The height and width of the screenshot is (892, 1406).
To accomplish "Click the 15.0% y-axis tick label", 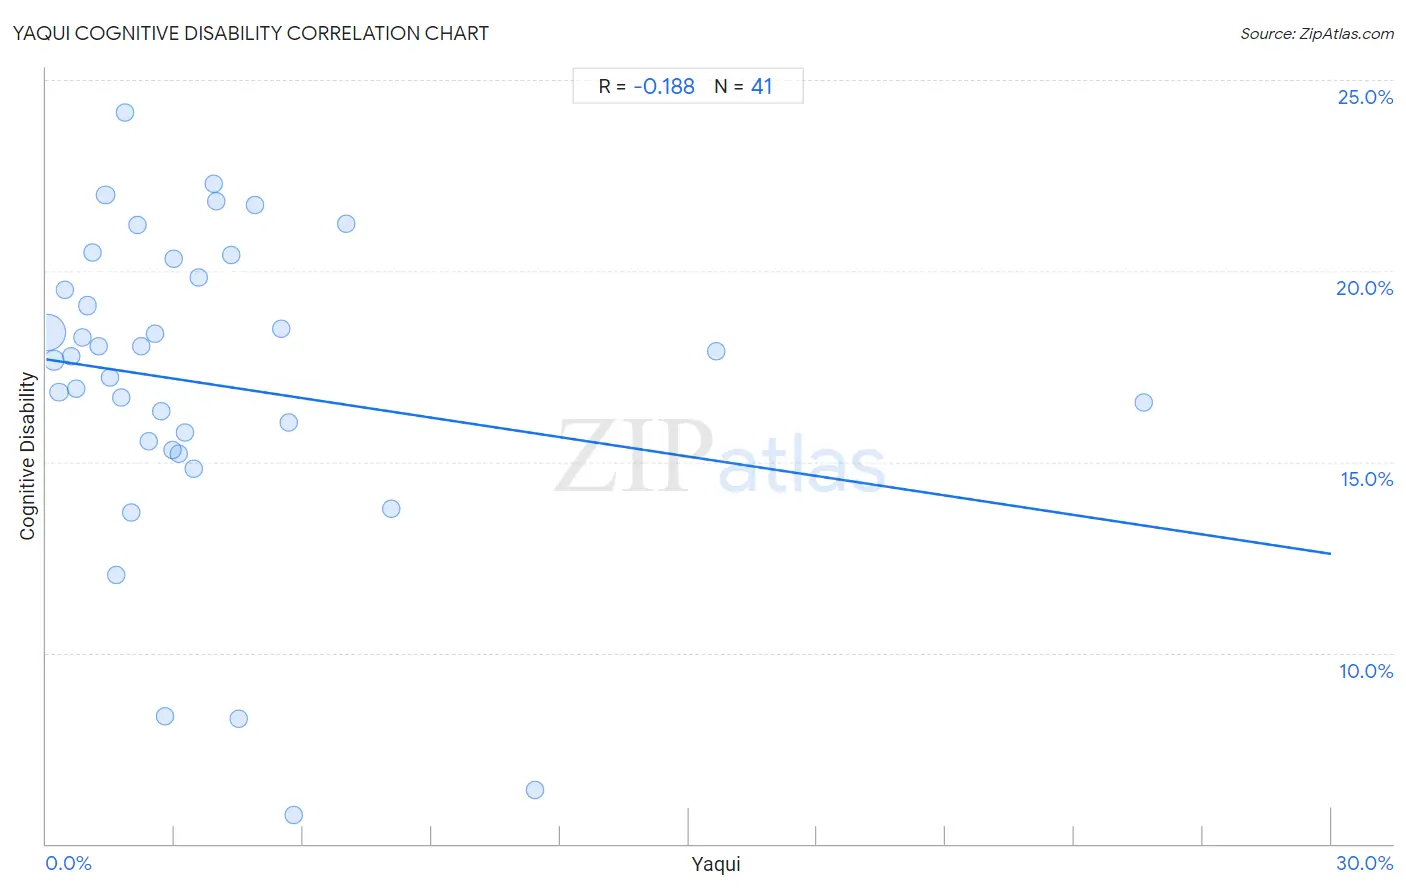I will click(x=1367, y=479).
